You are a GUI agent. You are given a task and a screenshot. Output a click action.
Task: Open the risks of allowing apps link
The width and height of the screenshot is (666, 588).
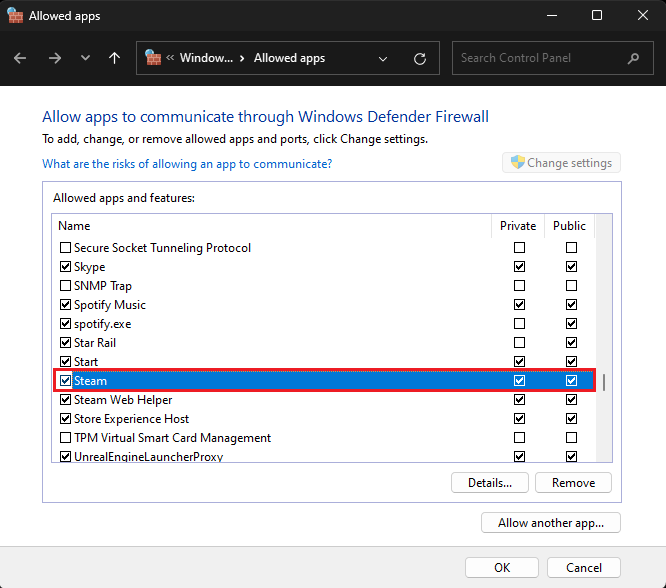pos(187,163)
